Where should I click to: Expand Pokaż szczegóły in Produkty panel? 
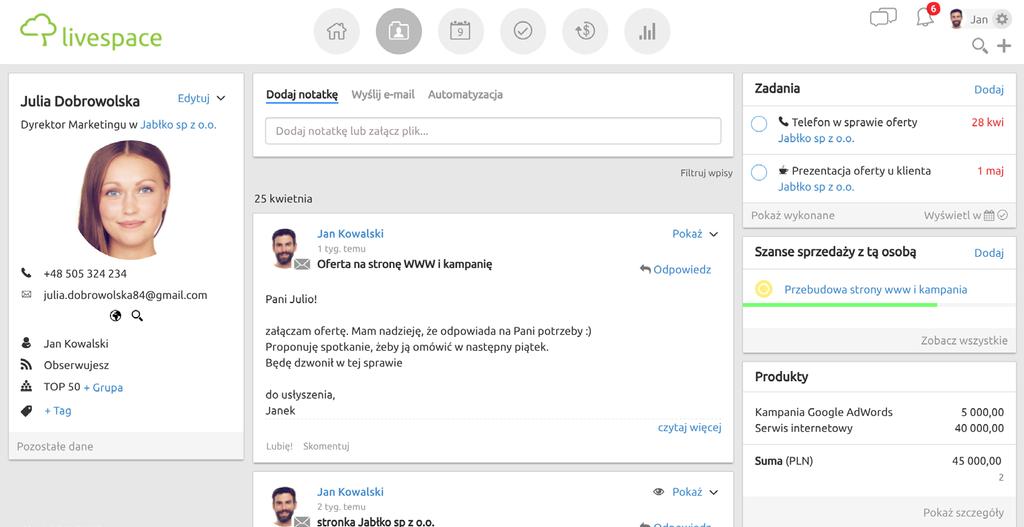click(x=963, y=513)
